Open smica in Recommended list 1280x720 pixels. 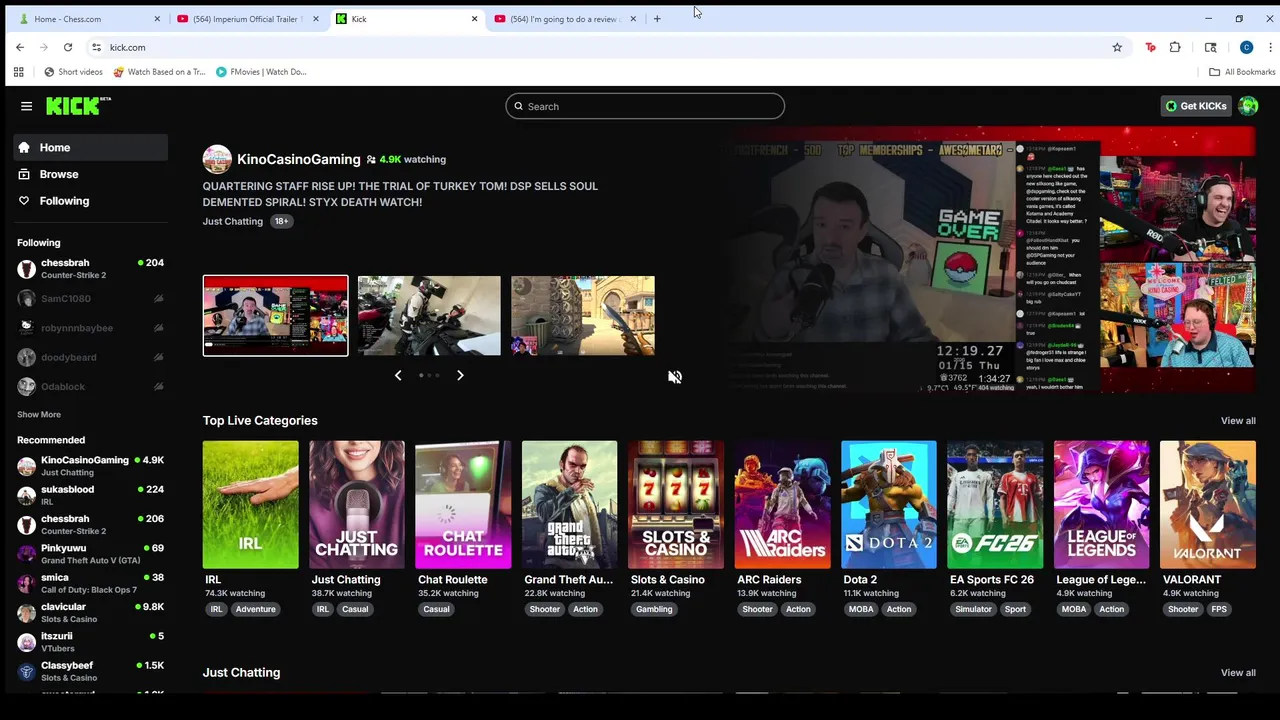pos(91,583)
